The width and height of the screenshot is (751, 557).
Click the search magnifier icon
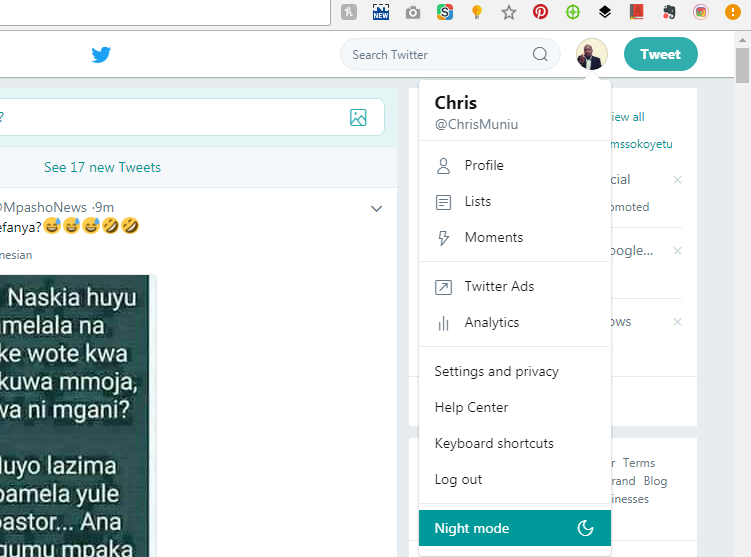pyautogui.click(x=540, y=55)
